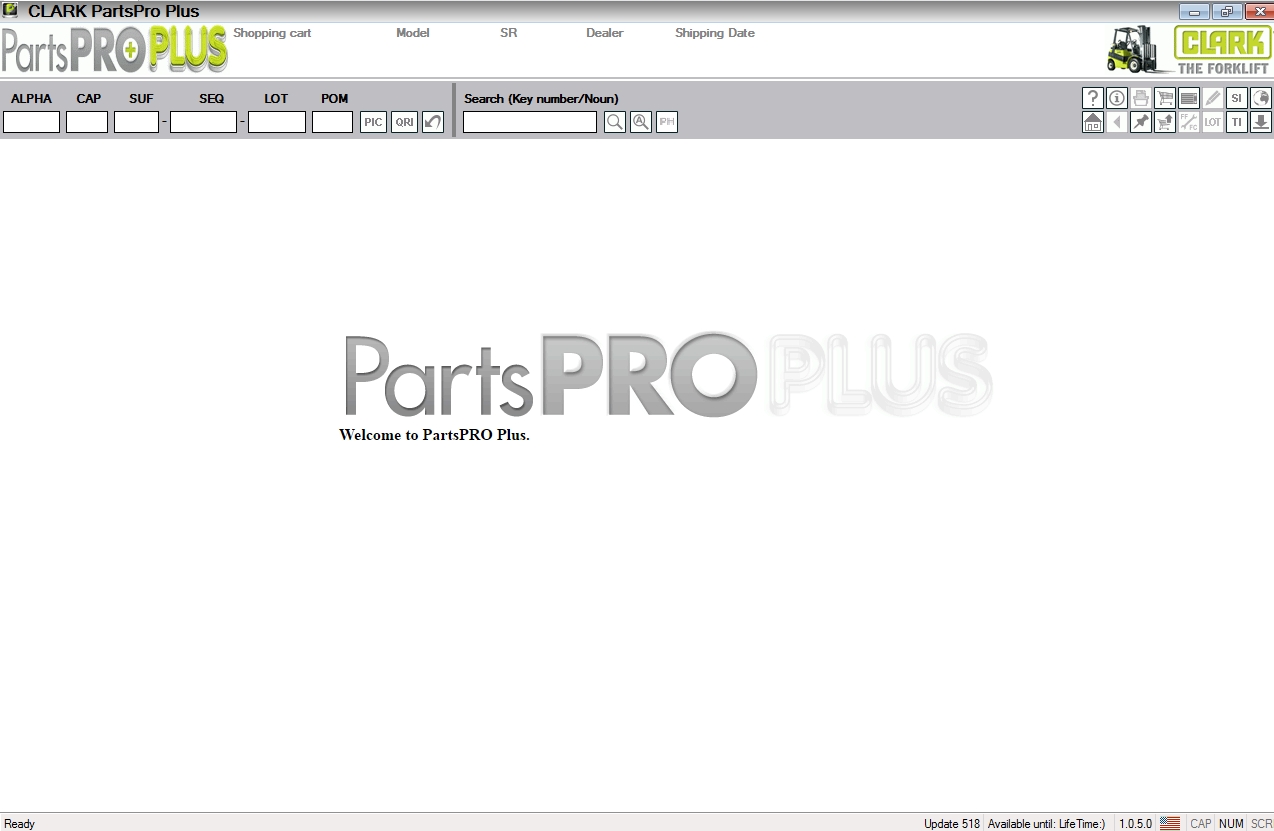Focus the SEQ input field
This screenshot has height=831, width=1274.
click(204, 122)
